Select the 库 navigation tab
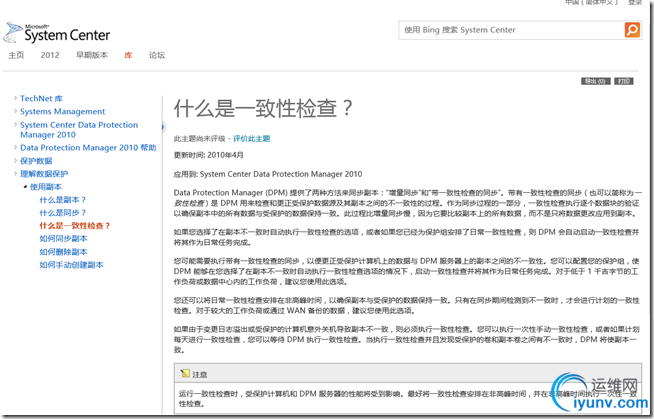Screen dimensions: 654x419 click(128, 55)
